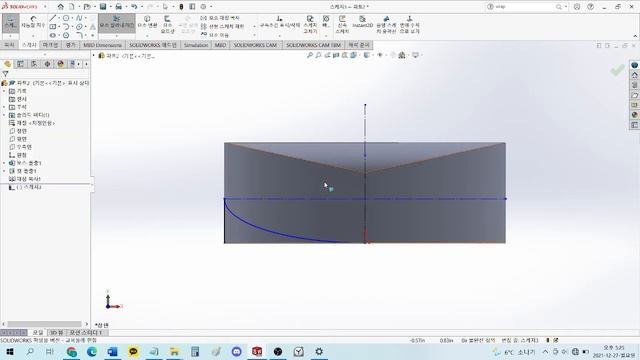Expand the Boss-Extrude1 feature node
The height and width of the screenshot is (360, 640).
(4, 163)
